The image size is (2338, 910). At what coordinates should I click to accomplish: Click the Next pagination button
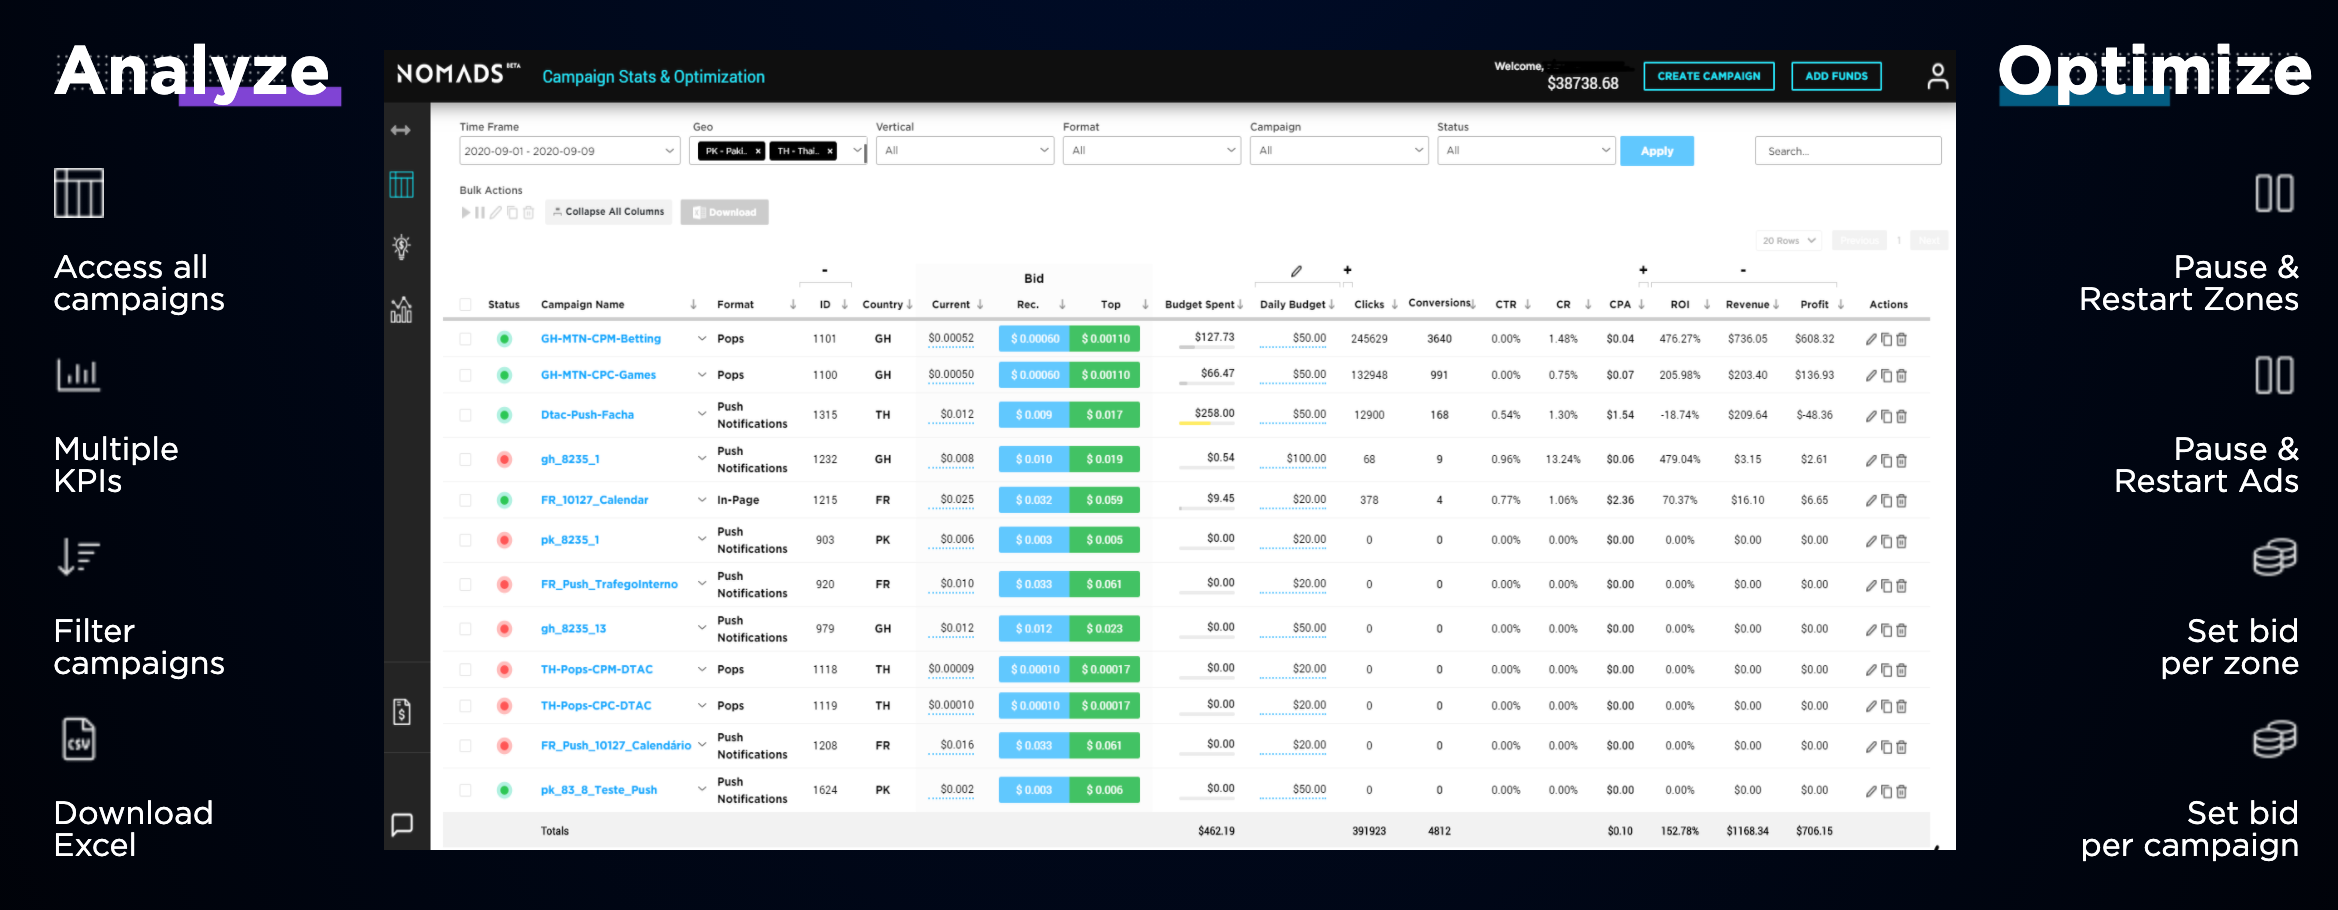(1928, 241)
